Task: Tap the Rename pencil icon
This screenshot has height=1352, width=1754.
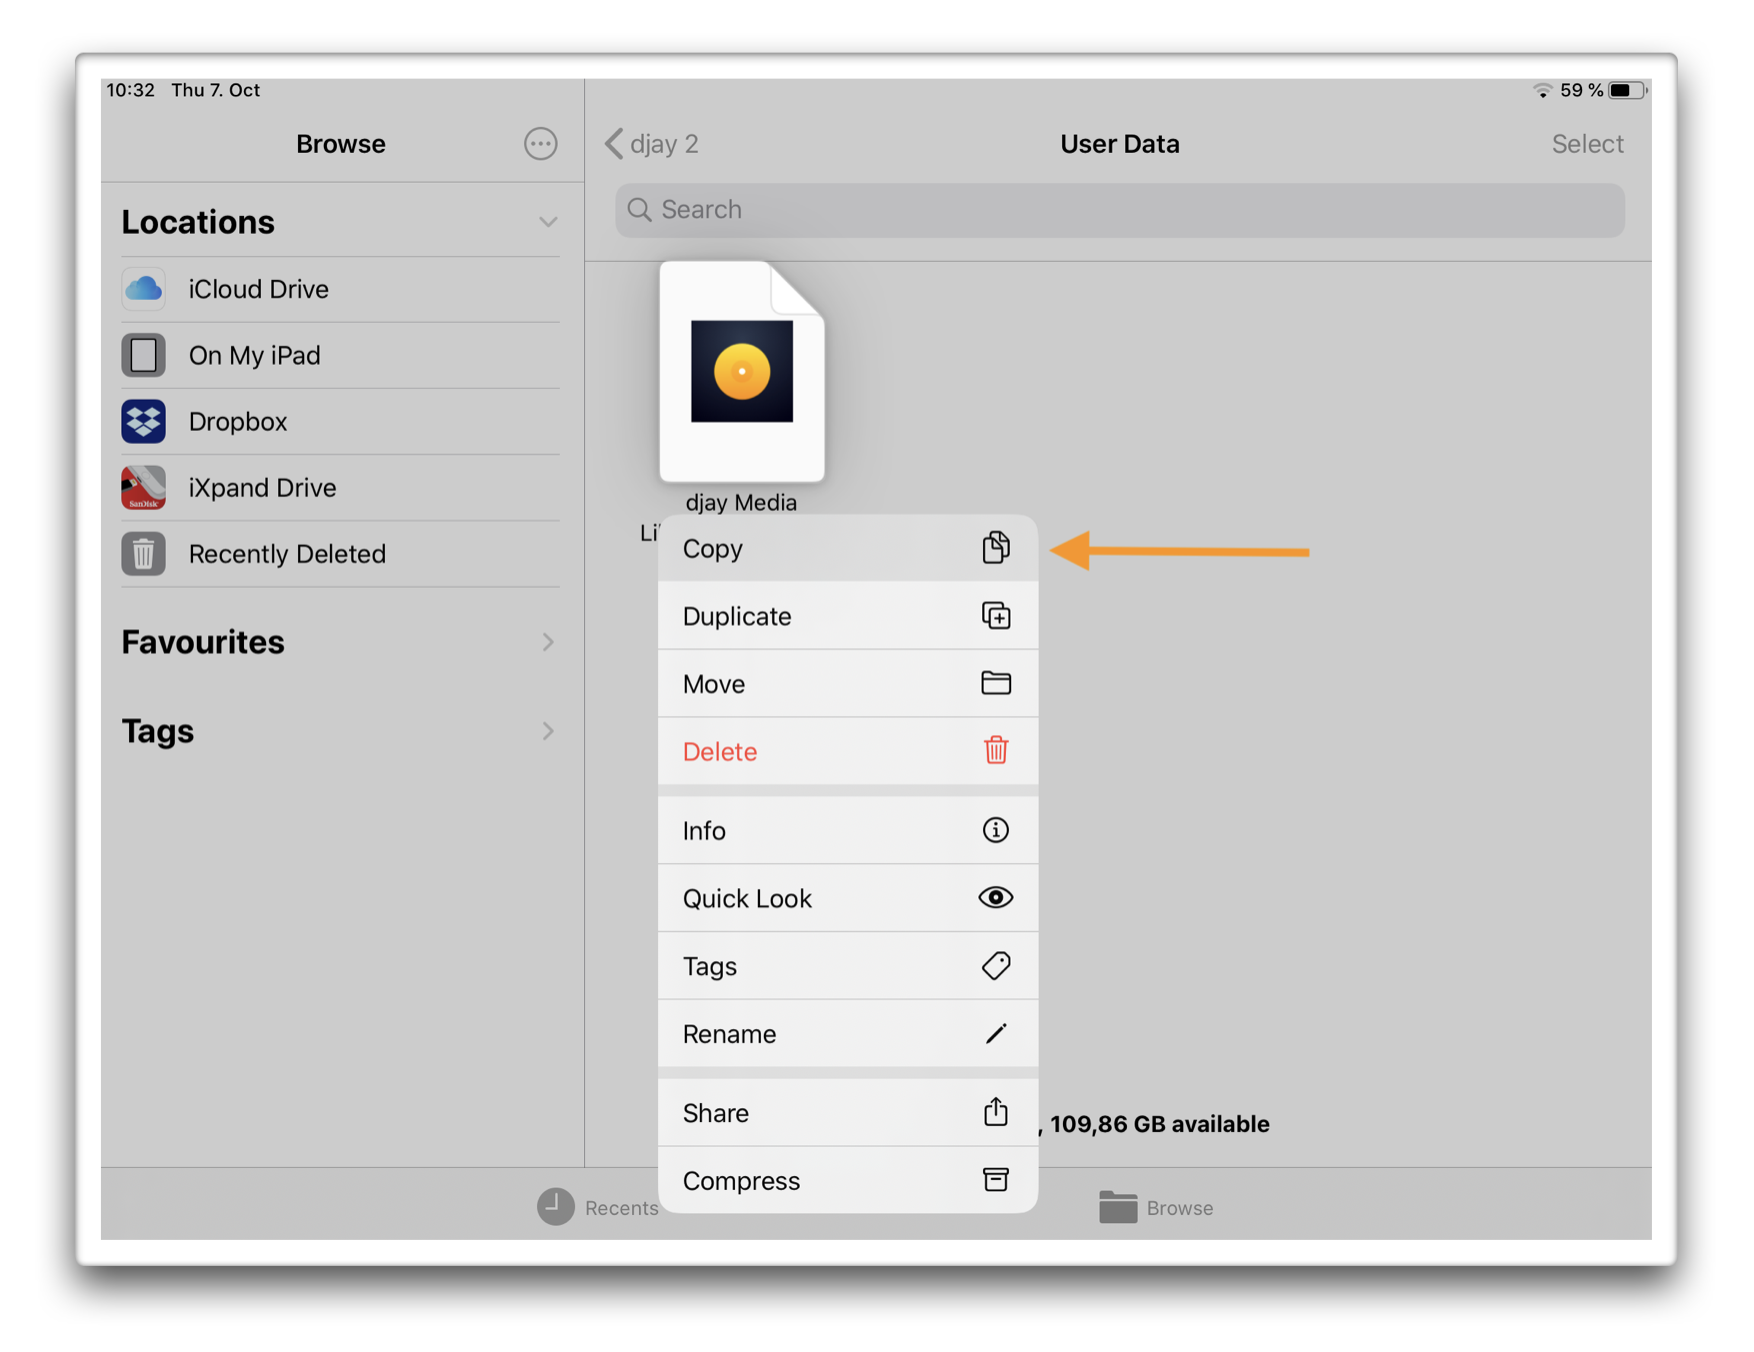Action: 996,1034
